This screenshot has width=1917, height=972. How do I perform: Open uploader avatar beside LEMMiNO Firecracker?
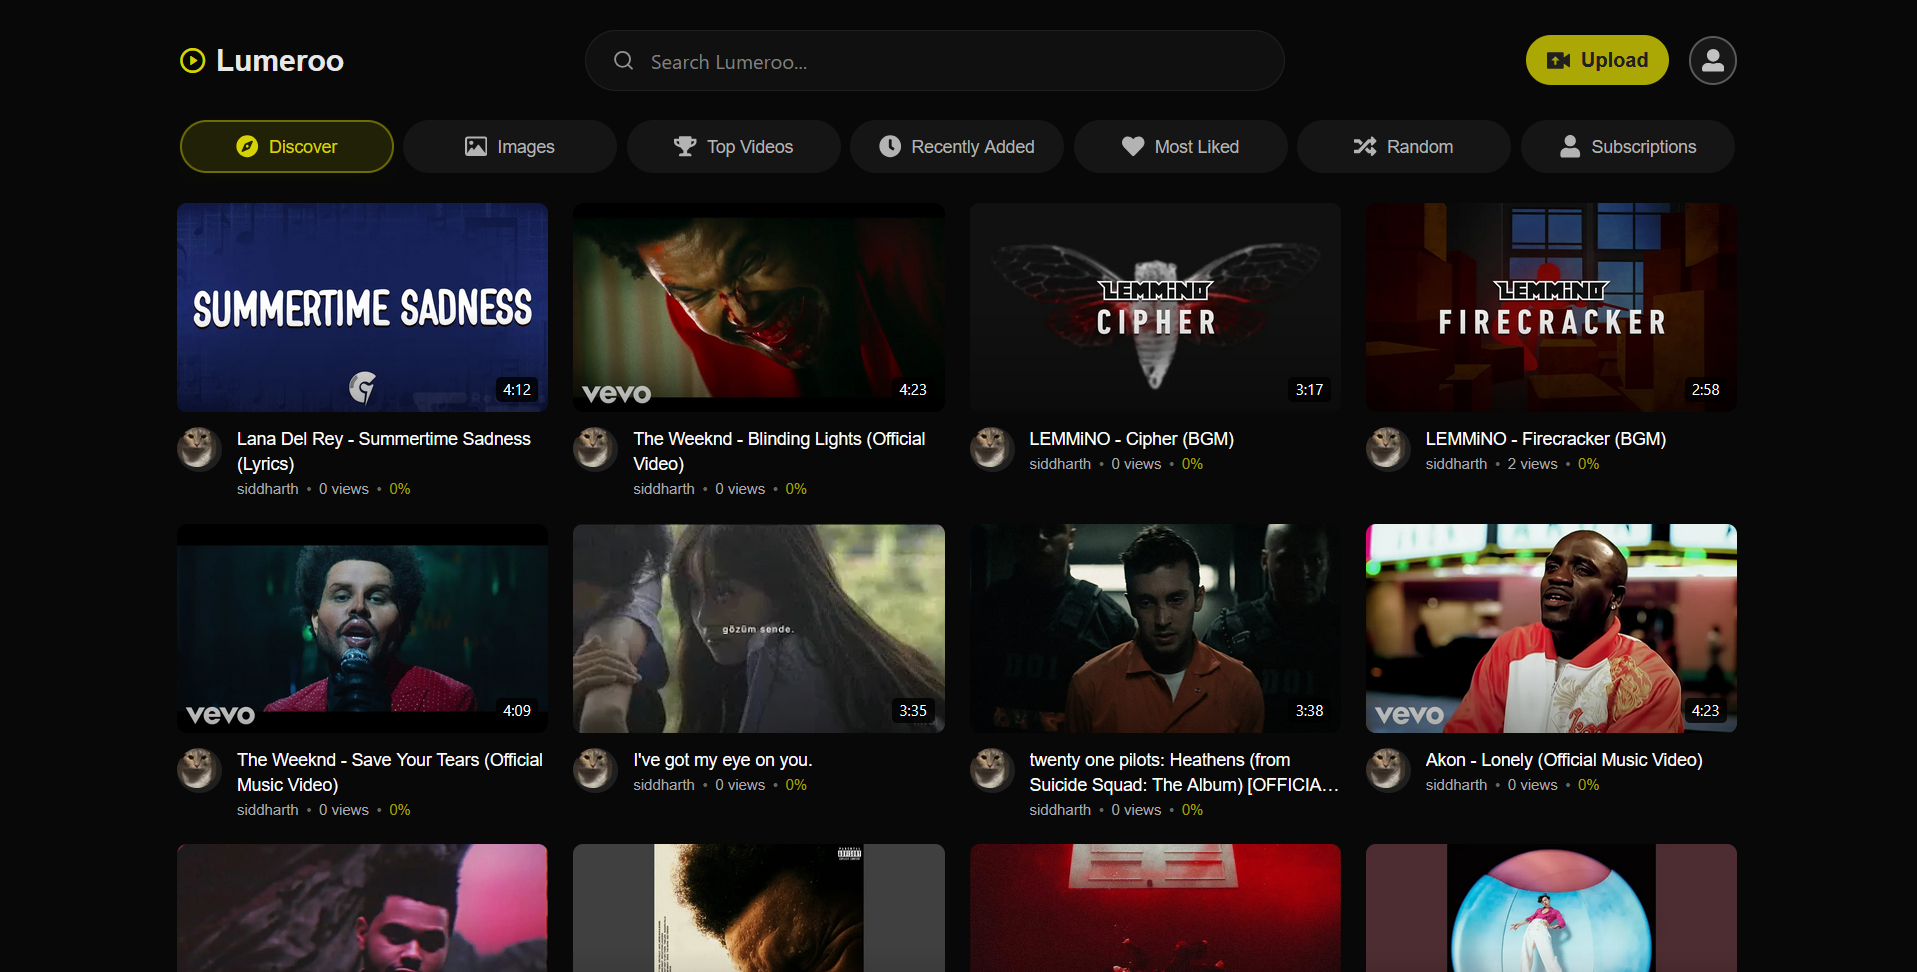[x=1388, y=448]
